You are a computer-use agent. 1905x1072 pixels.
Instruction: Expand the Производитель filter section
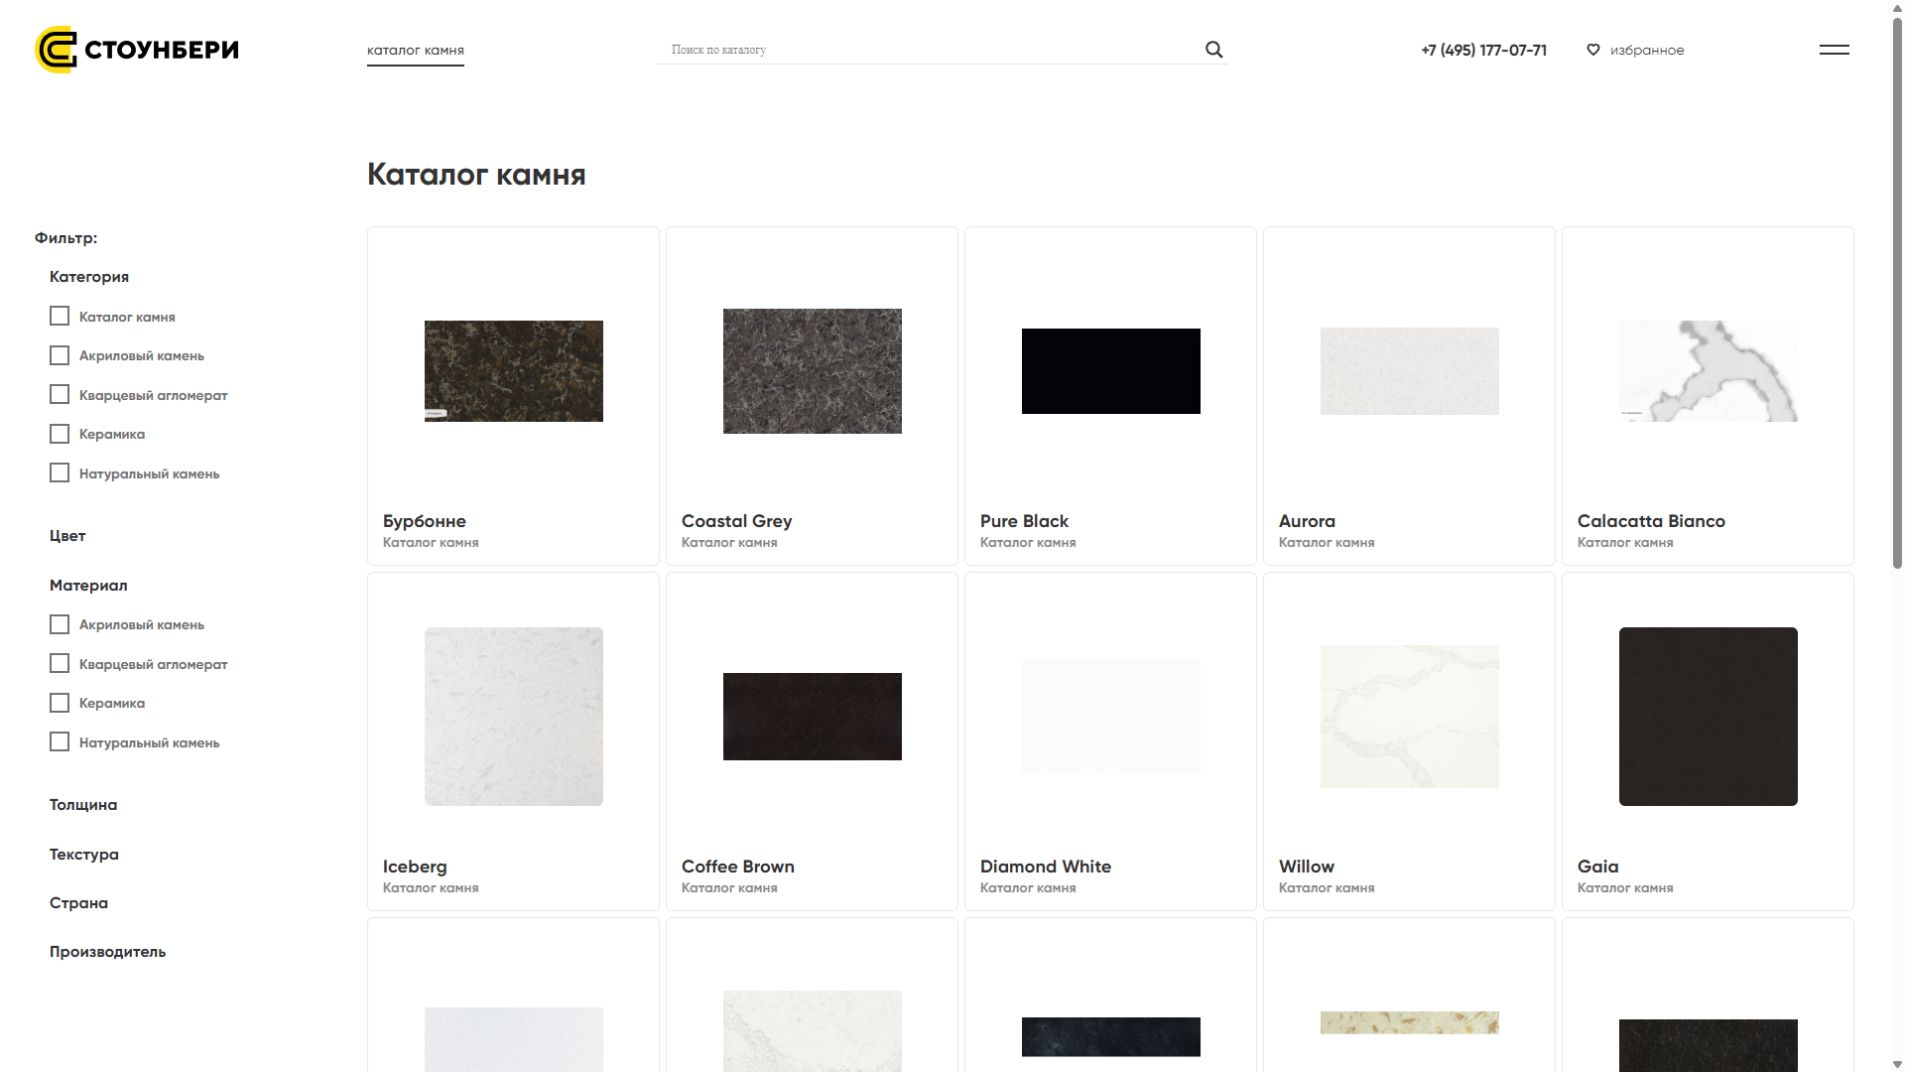coord(107,952)
